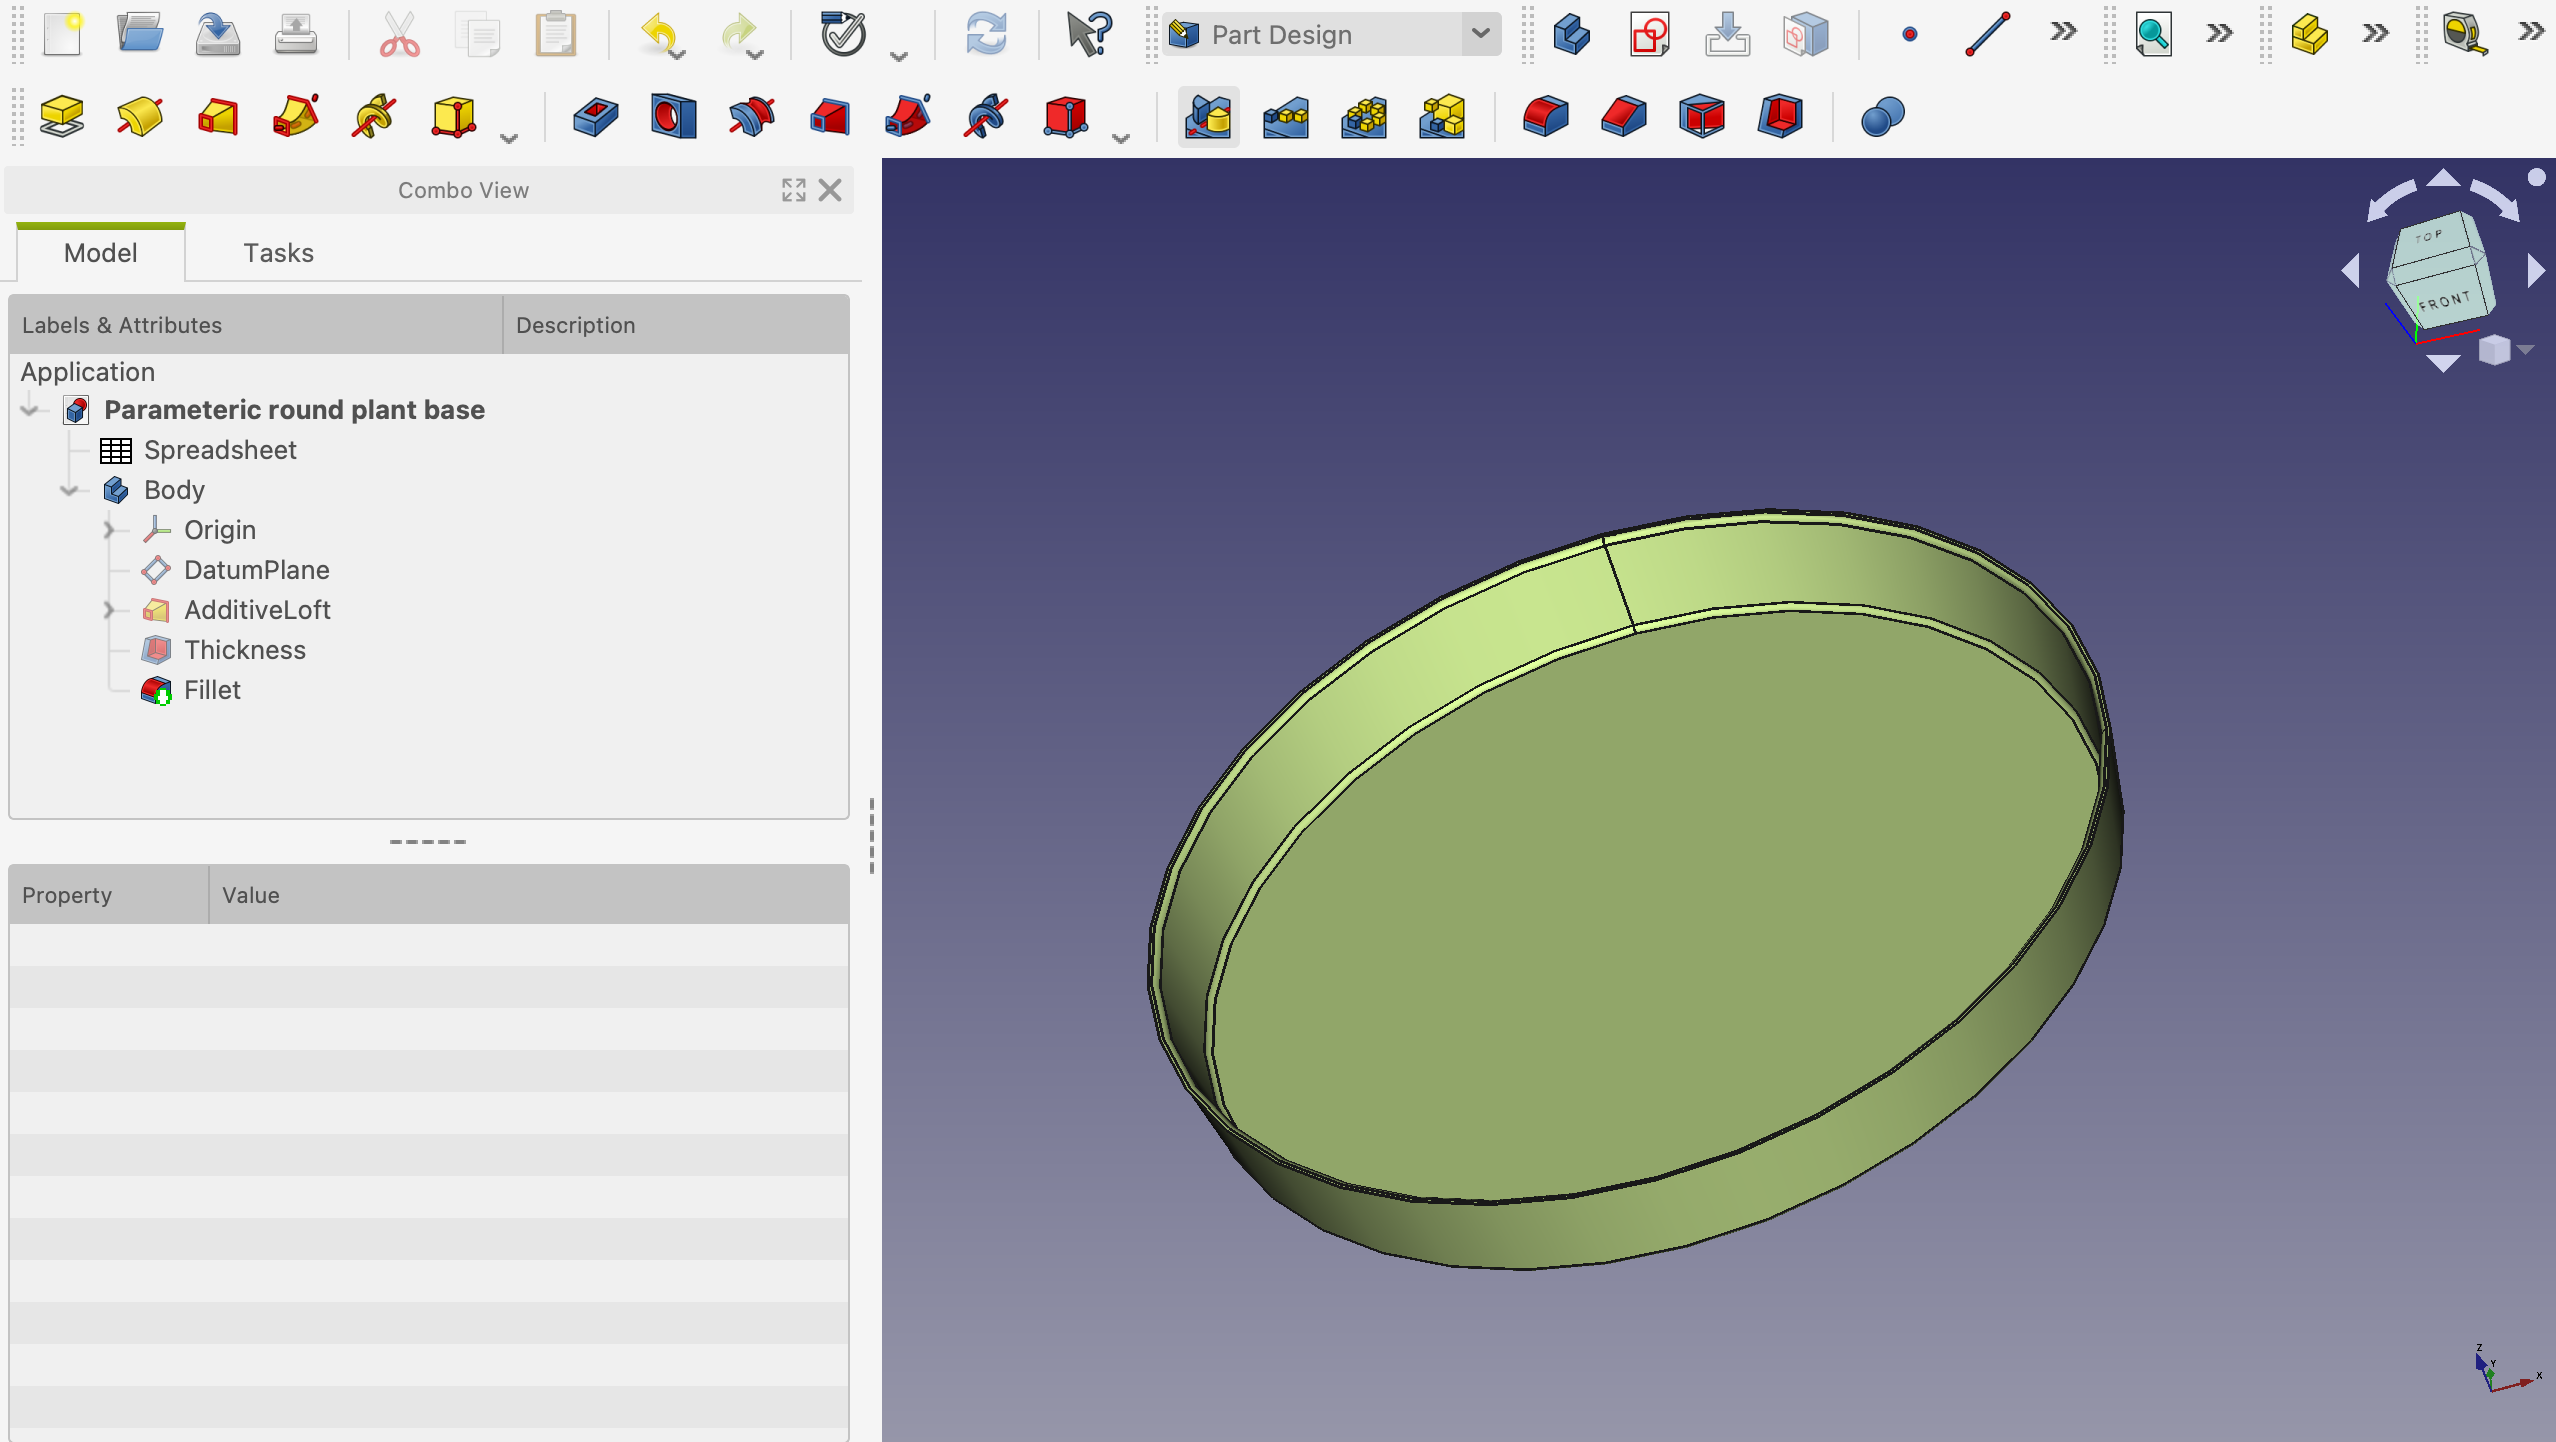The height and width of the screenshot is (1442, 2556).
Task: Select the Draft tool
Action: click(x=1702, y=117)
